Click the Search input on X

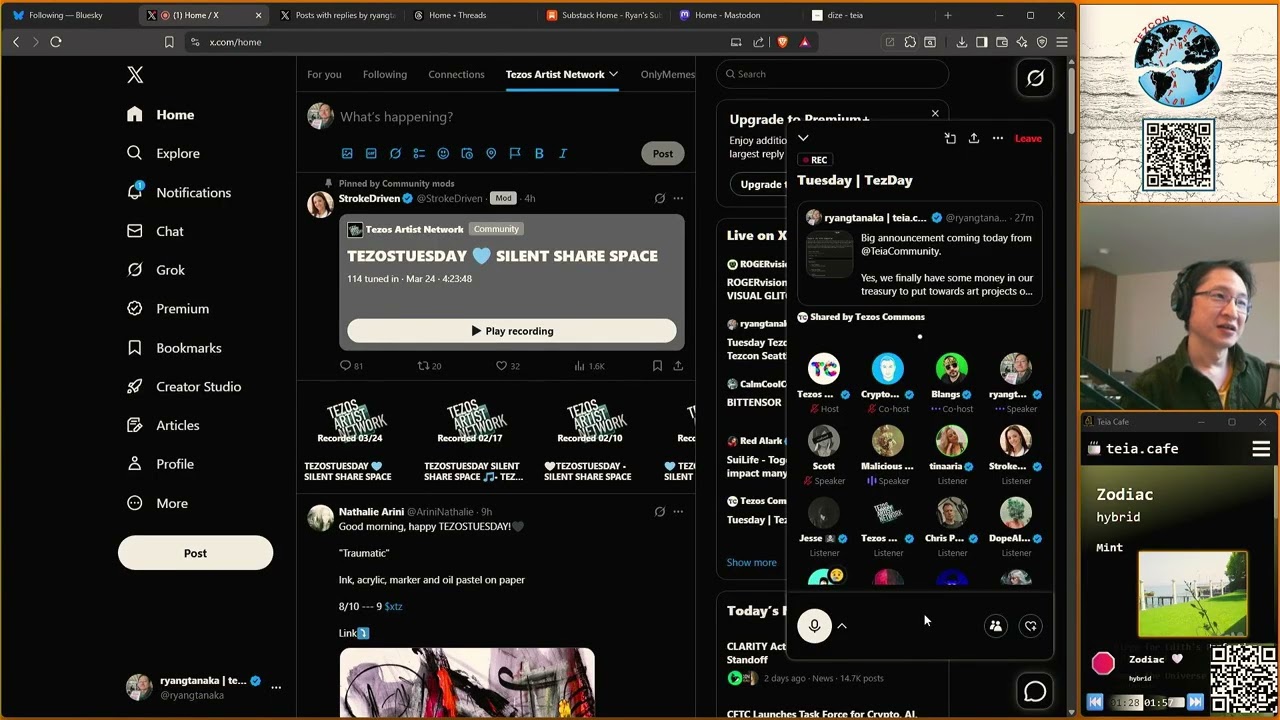pos(833,74)
